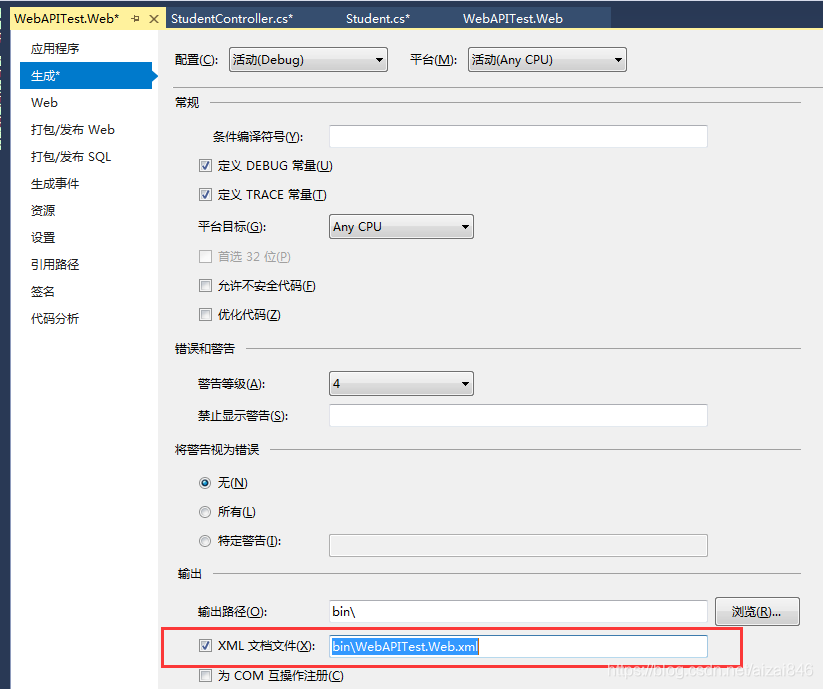Viewport: 823px width, 689px height.
Task: Click the 条件编译符号 input field
Action: coord(518,136)
